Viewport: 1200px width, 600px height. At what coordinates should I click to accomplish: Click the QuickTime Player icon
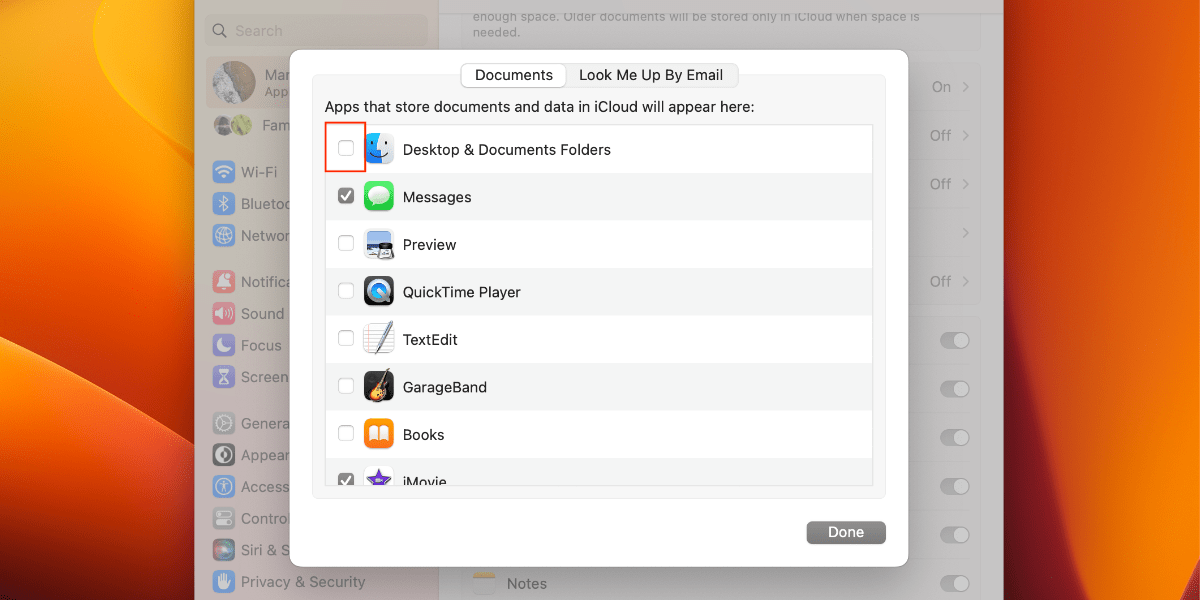[x=379, y=291]
